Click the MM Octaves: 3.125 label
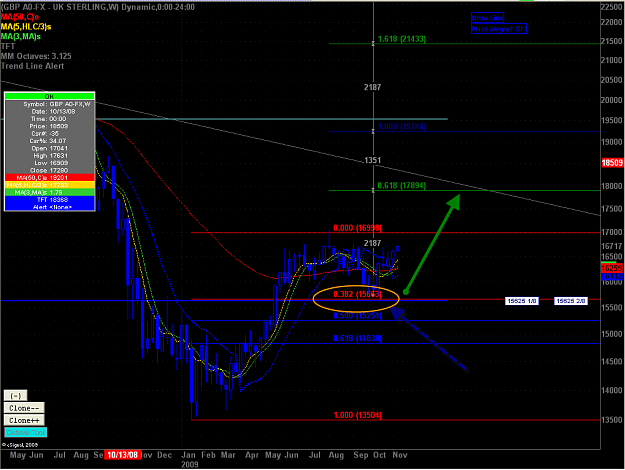The height and width of the screenshot is (470, 625). point(36,56)
